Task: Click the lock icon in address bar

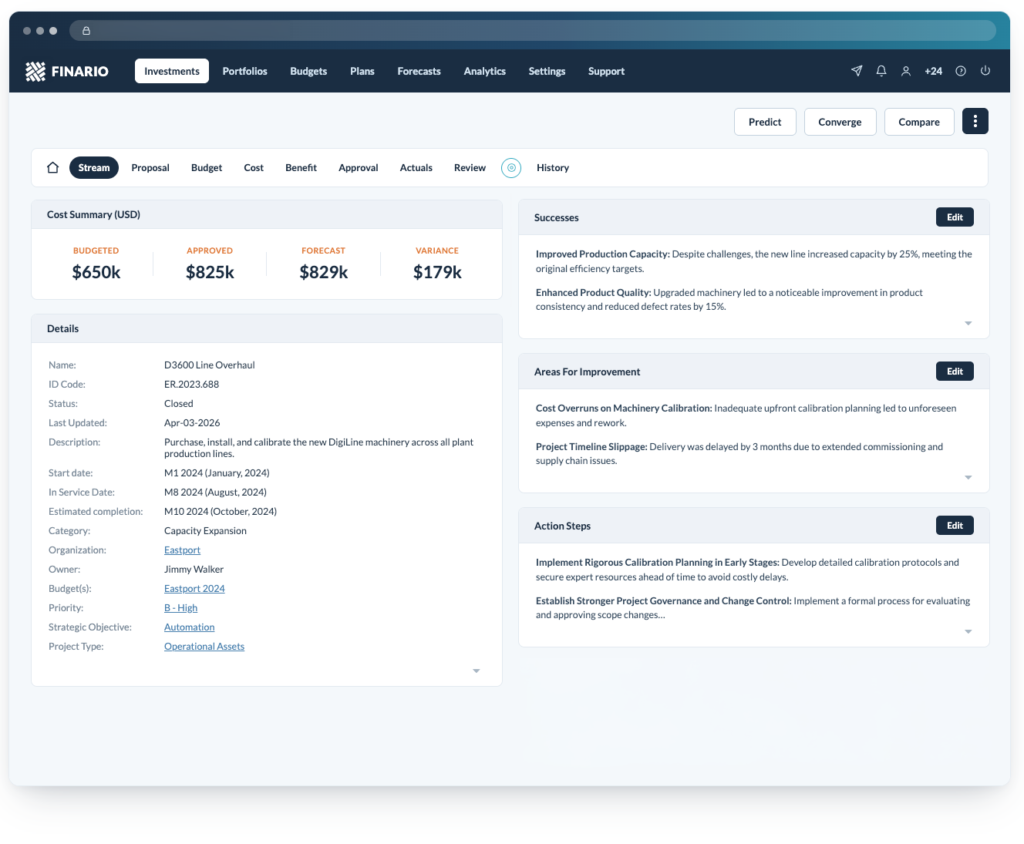Action: (x=86, y=31)
